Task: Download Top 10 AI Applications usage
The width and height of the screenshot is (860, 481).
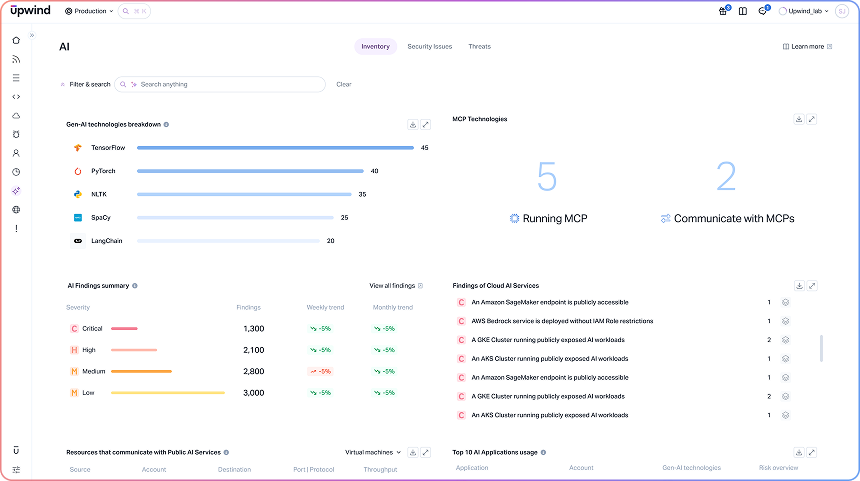Action: (x=799, y=452)
